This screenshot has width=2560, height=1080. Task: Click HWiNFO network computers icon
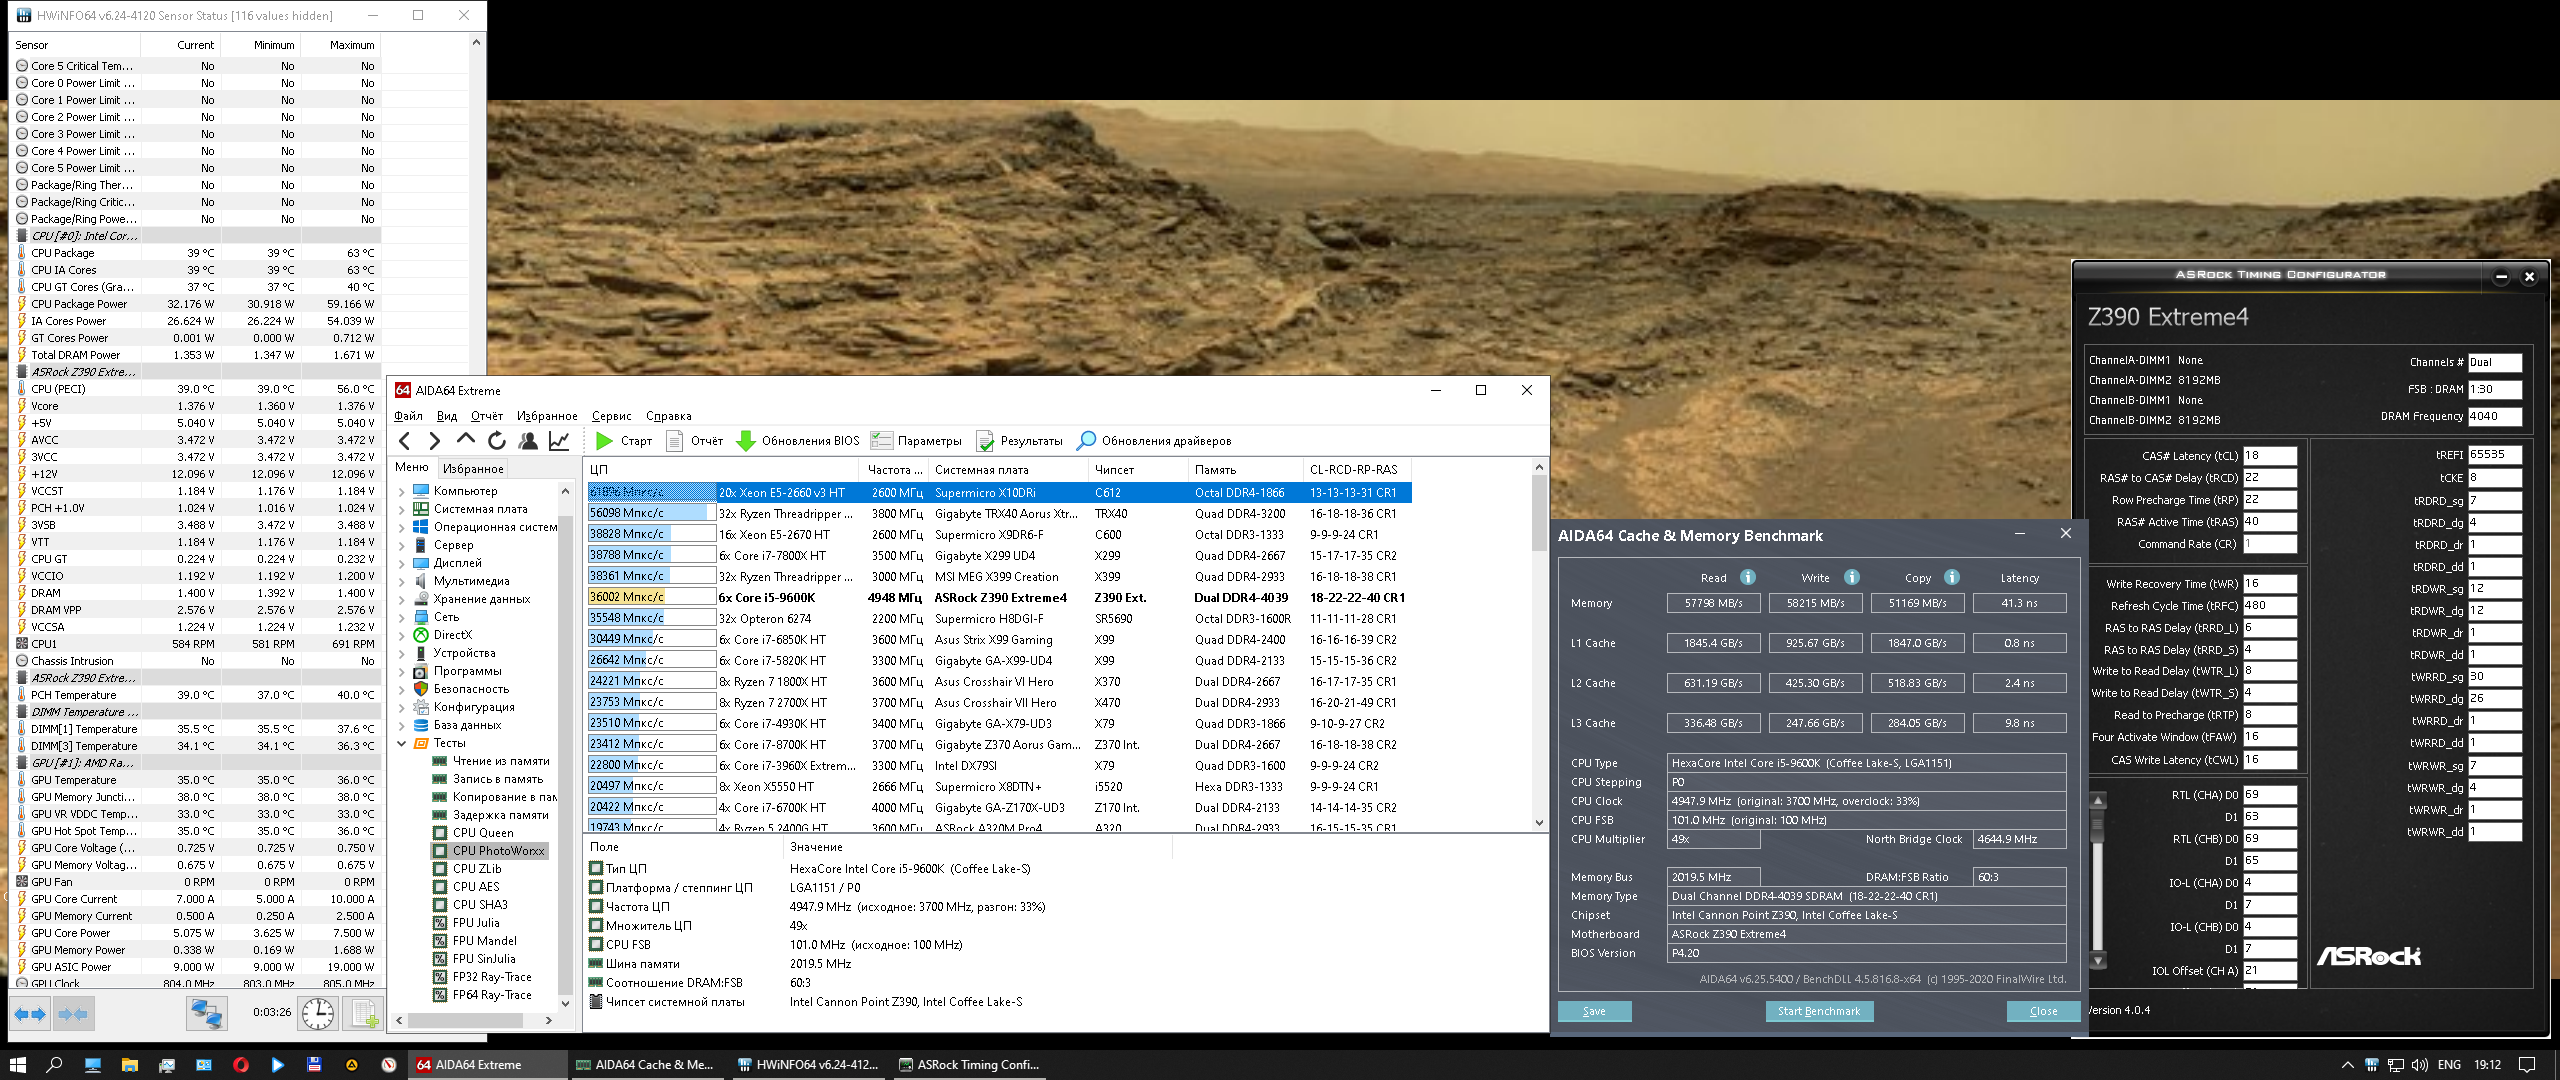[207, 1014]
